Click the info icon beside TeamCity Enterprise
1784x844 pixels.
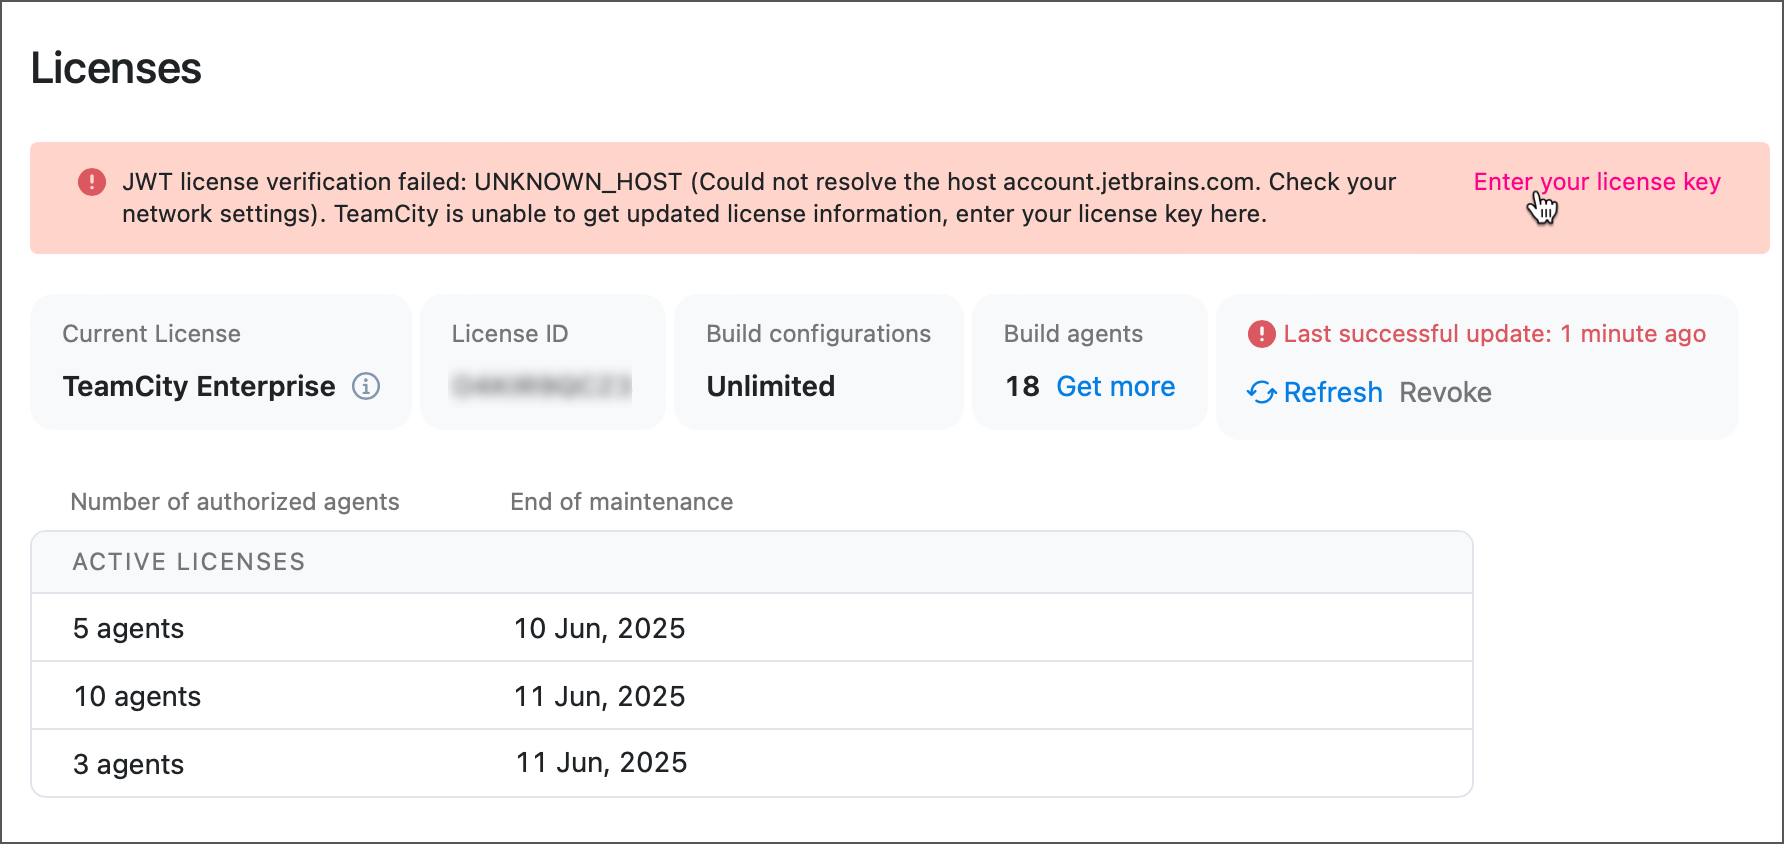point(366,386)
